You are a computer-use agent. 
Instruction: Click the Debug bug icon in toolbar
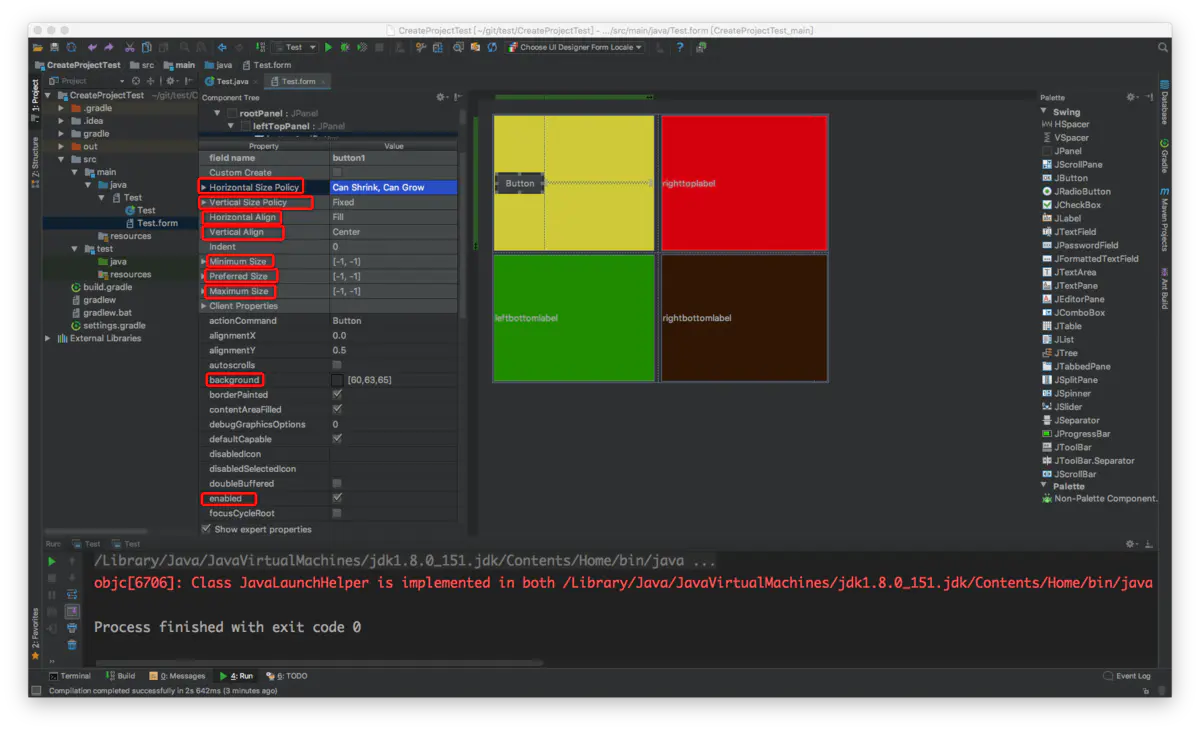(x=345, y=47)
